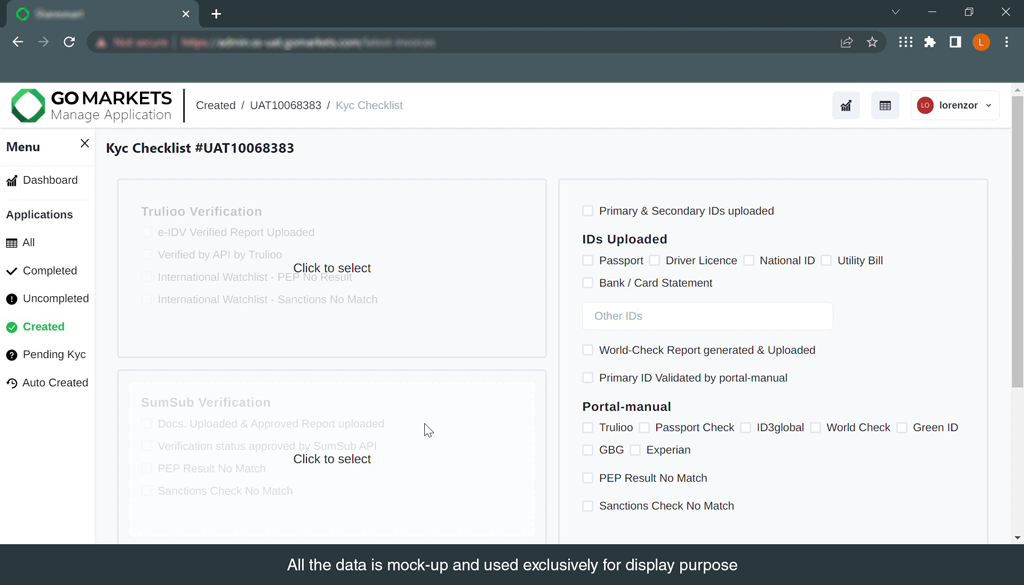1024x585 pixels.
Task: Open the table grid icon button in header
Action: [x=885, y=105]
